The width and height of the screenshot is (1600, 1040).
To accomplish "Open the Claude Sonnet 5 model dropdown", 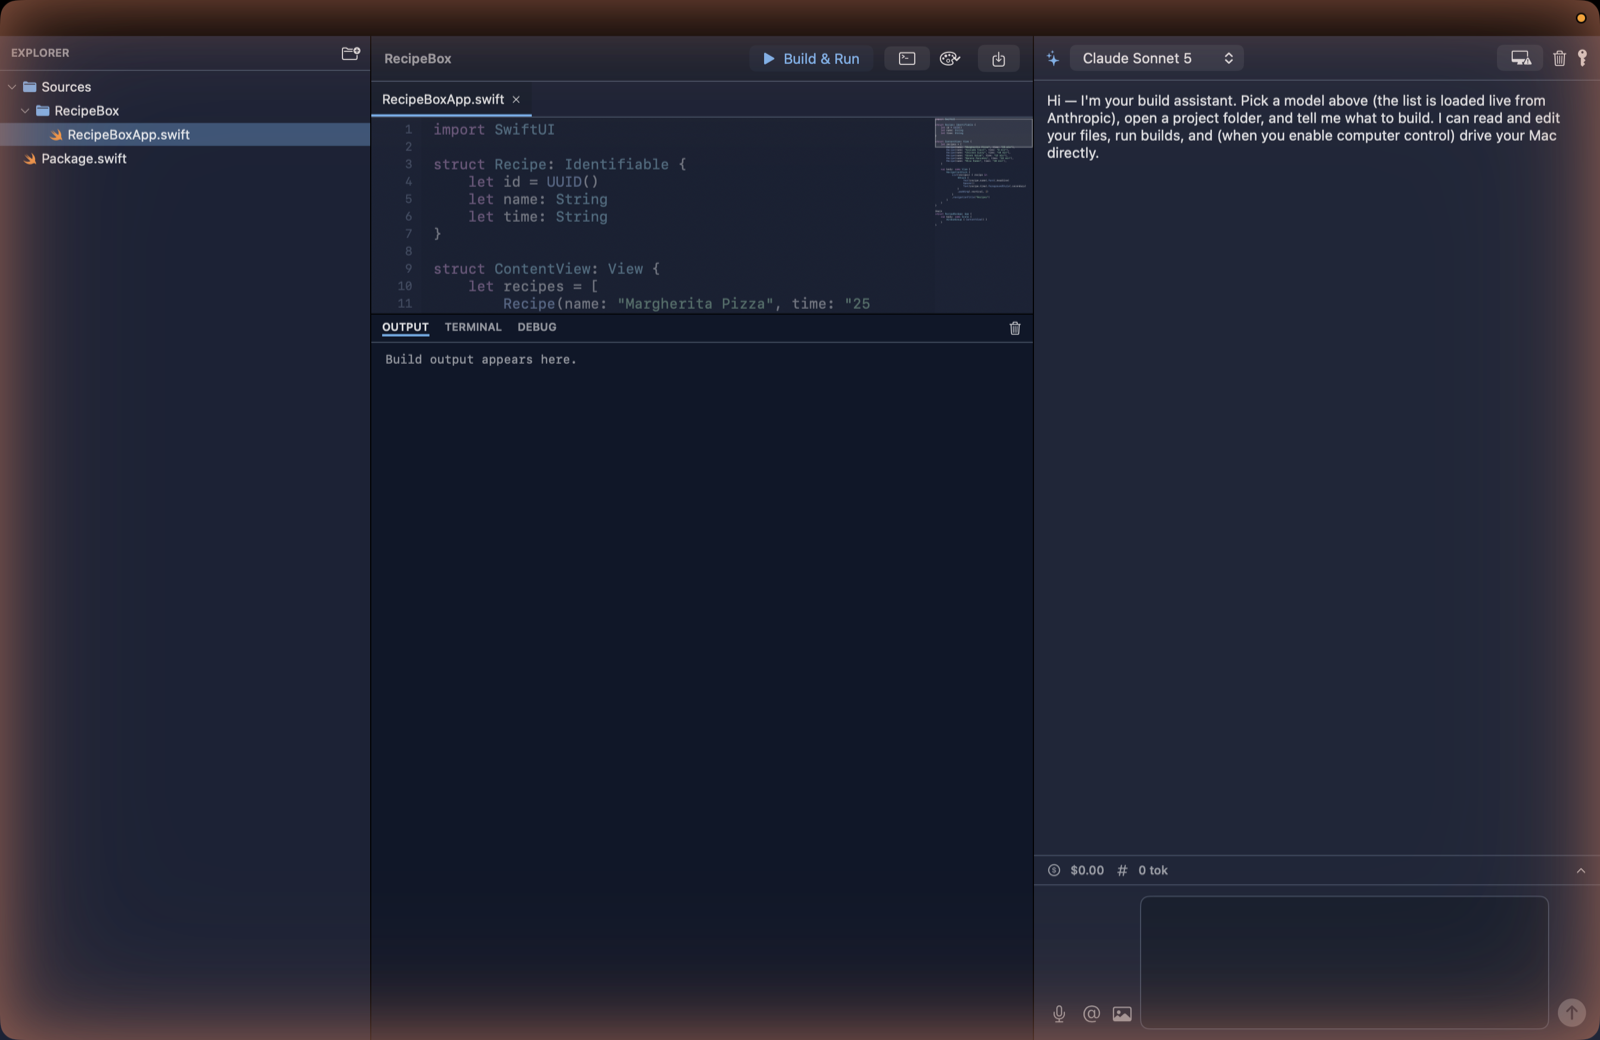I will 1157,58.
